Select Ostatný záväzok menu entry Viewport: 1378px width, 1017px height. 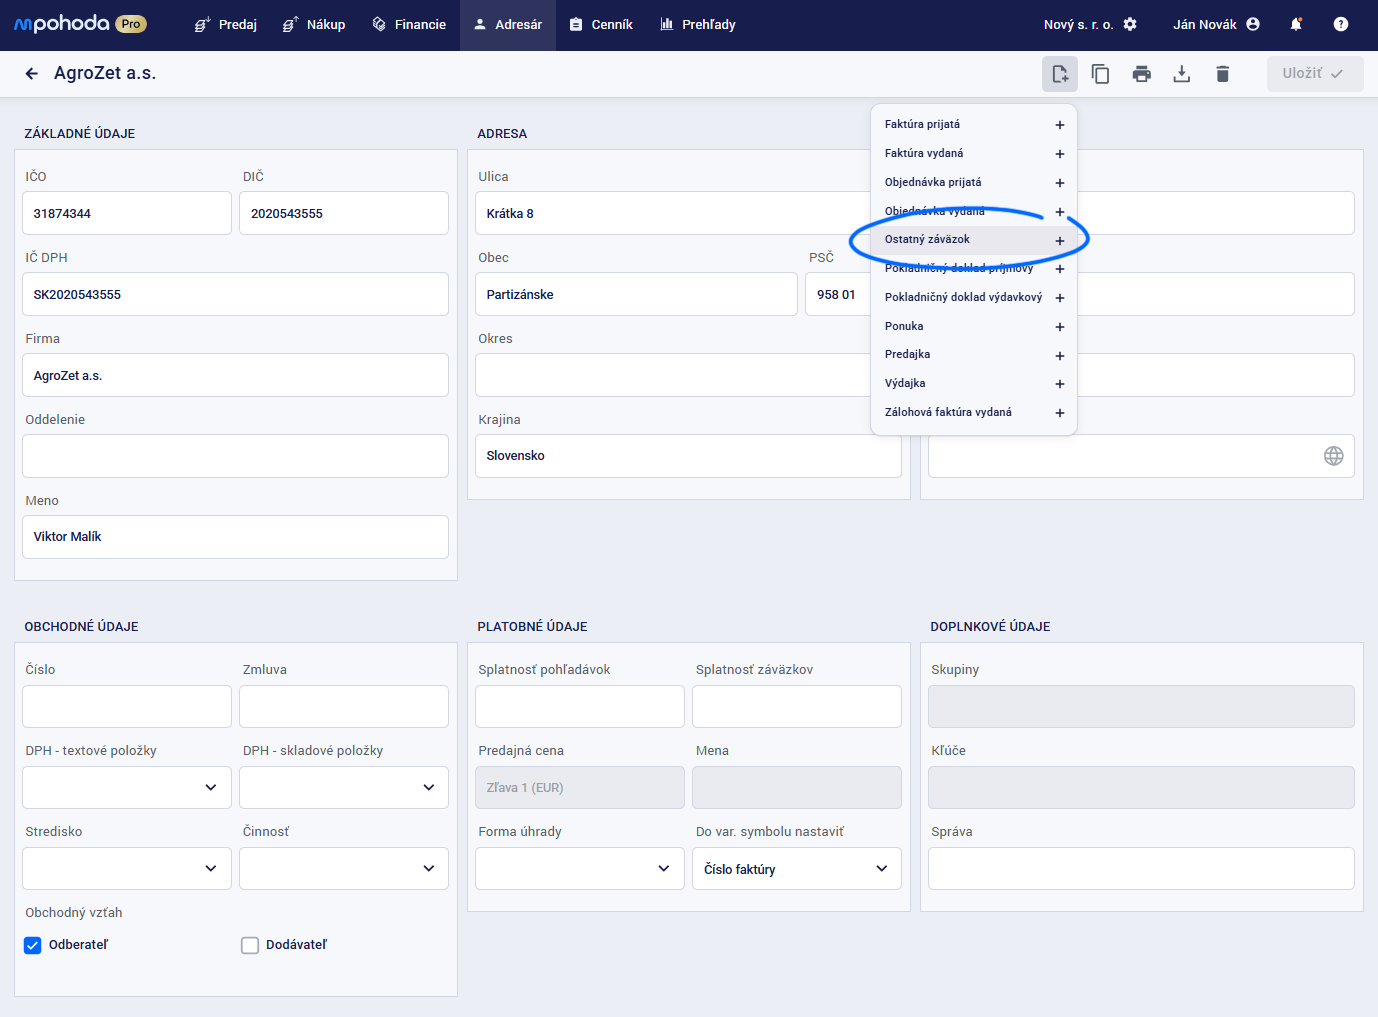click(x=974, y=240)
